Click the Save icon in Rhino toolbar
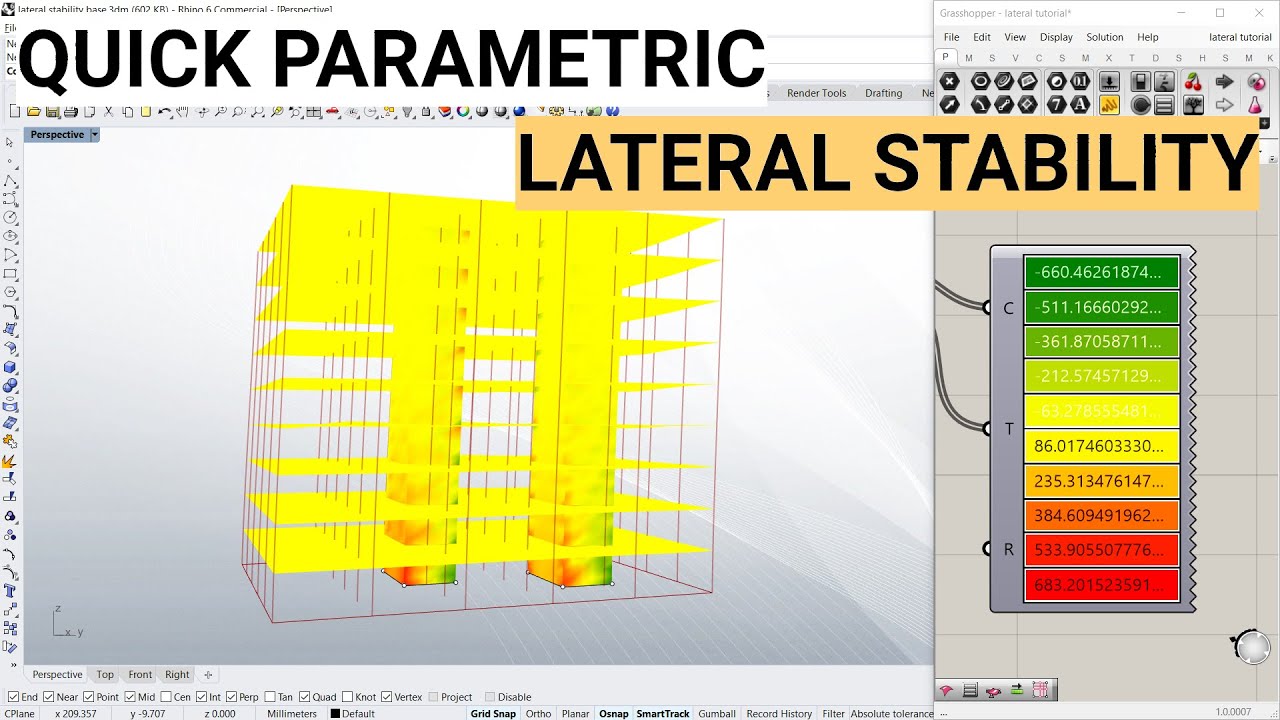Viewport: 1280px width, 720px height. pyautogui.click(x=51, y=112)
